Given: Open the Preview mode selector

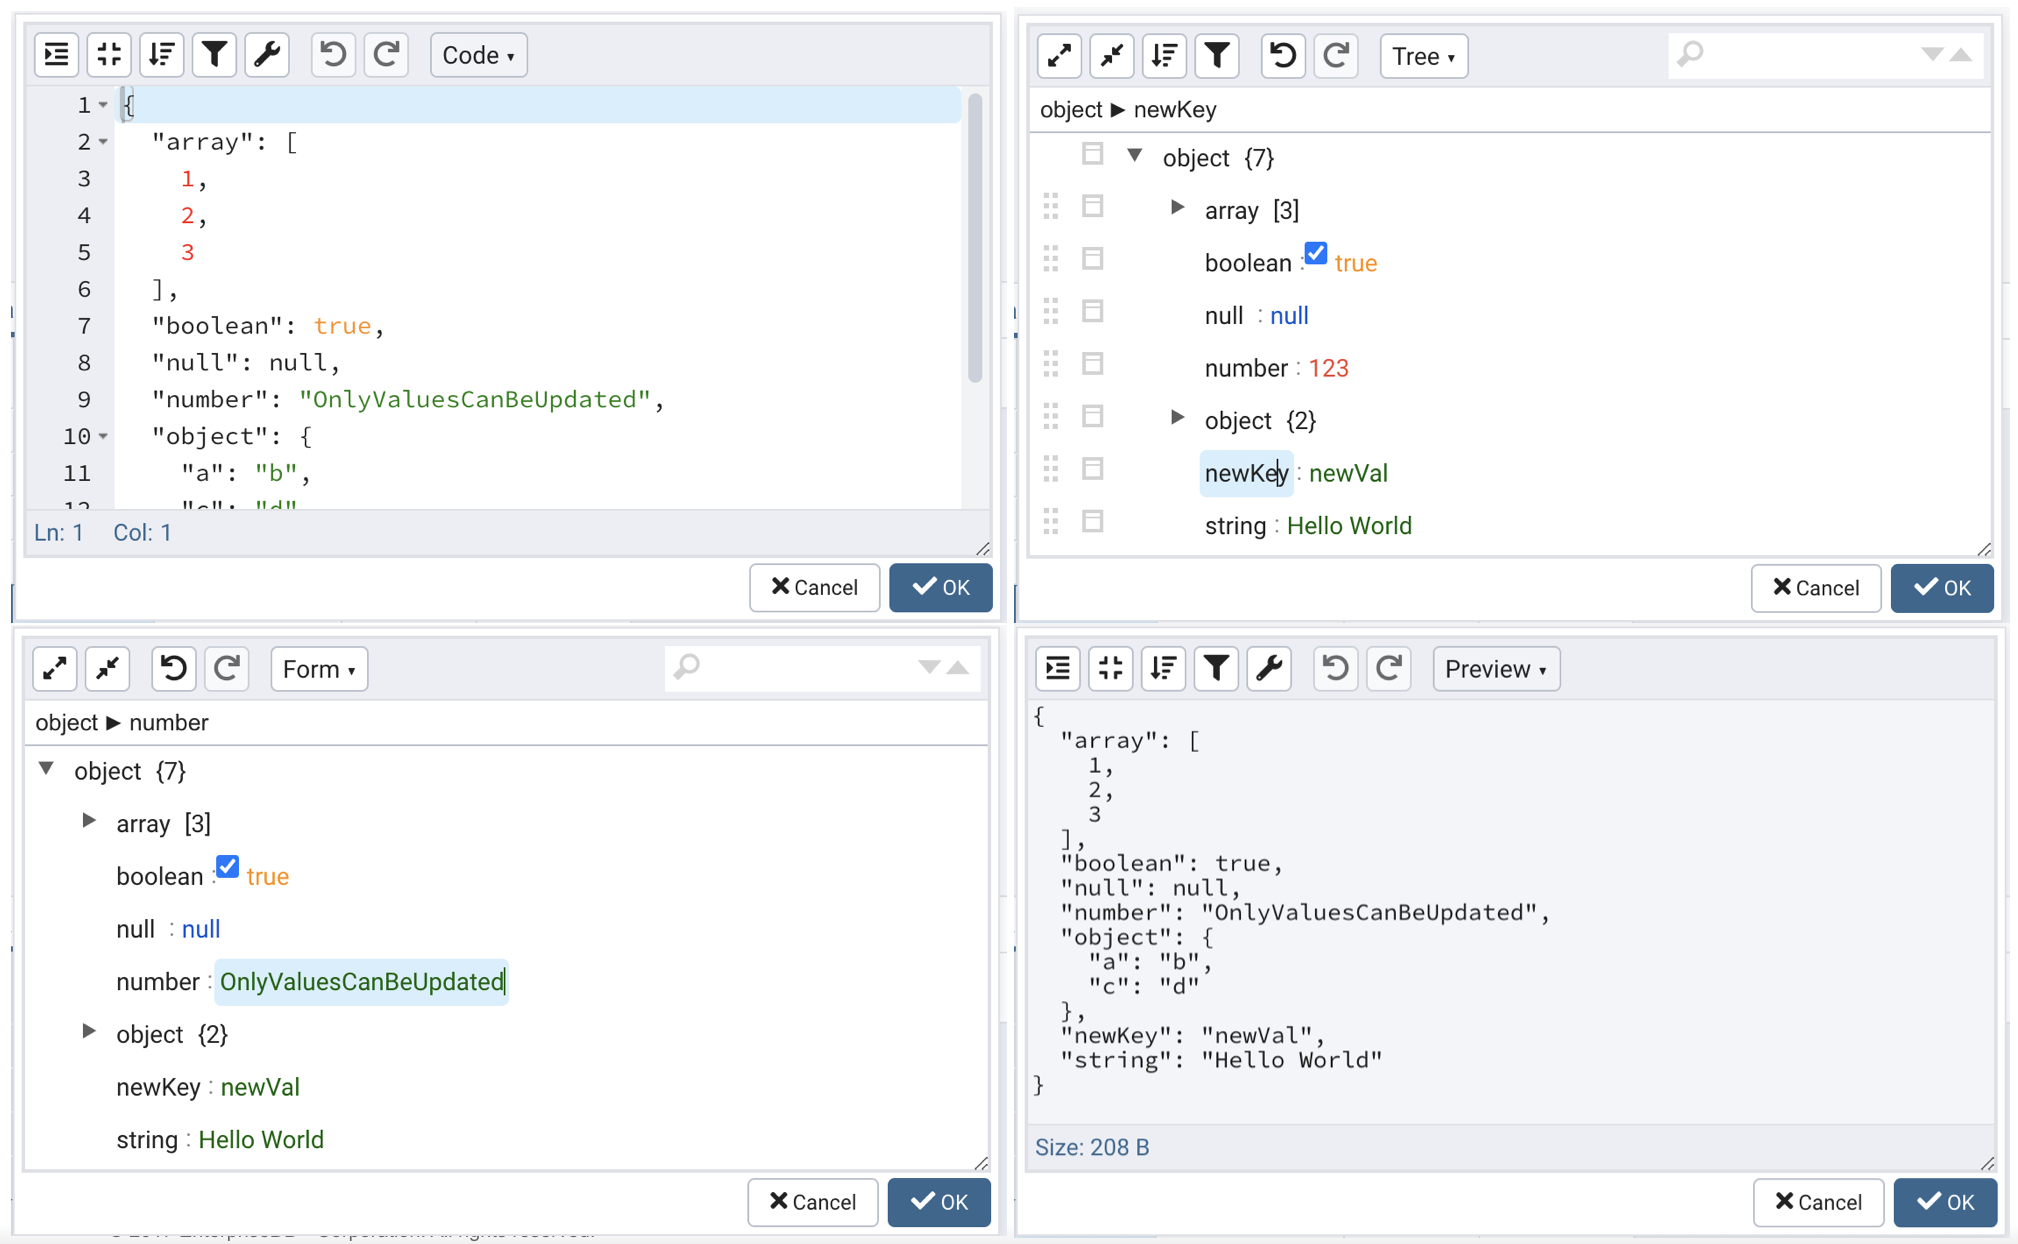Looking at the screenshot, I should [1495, 668].
